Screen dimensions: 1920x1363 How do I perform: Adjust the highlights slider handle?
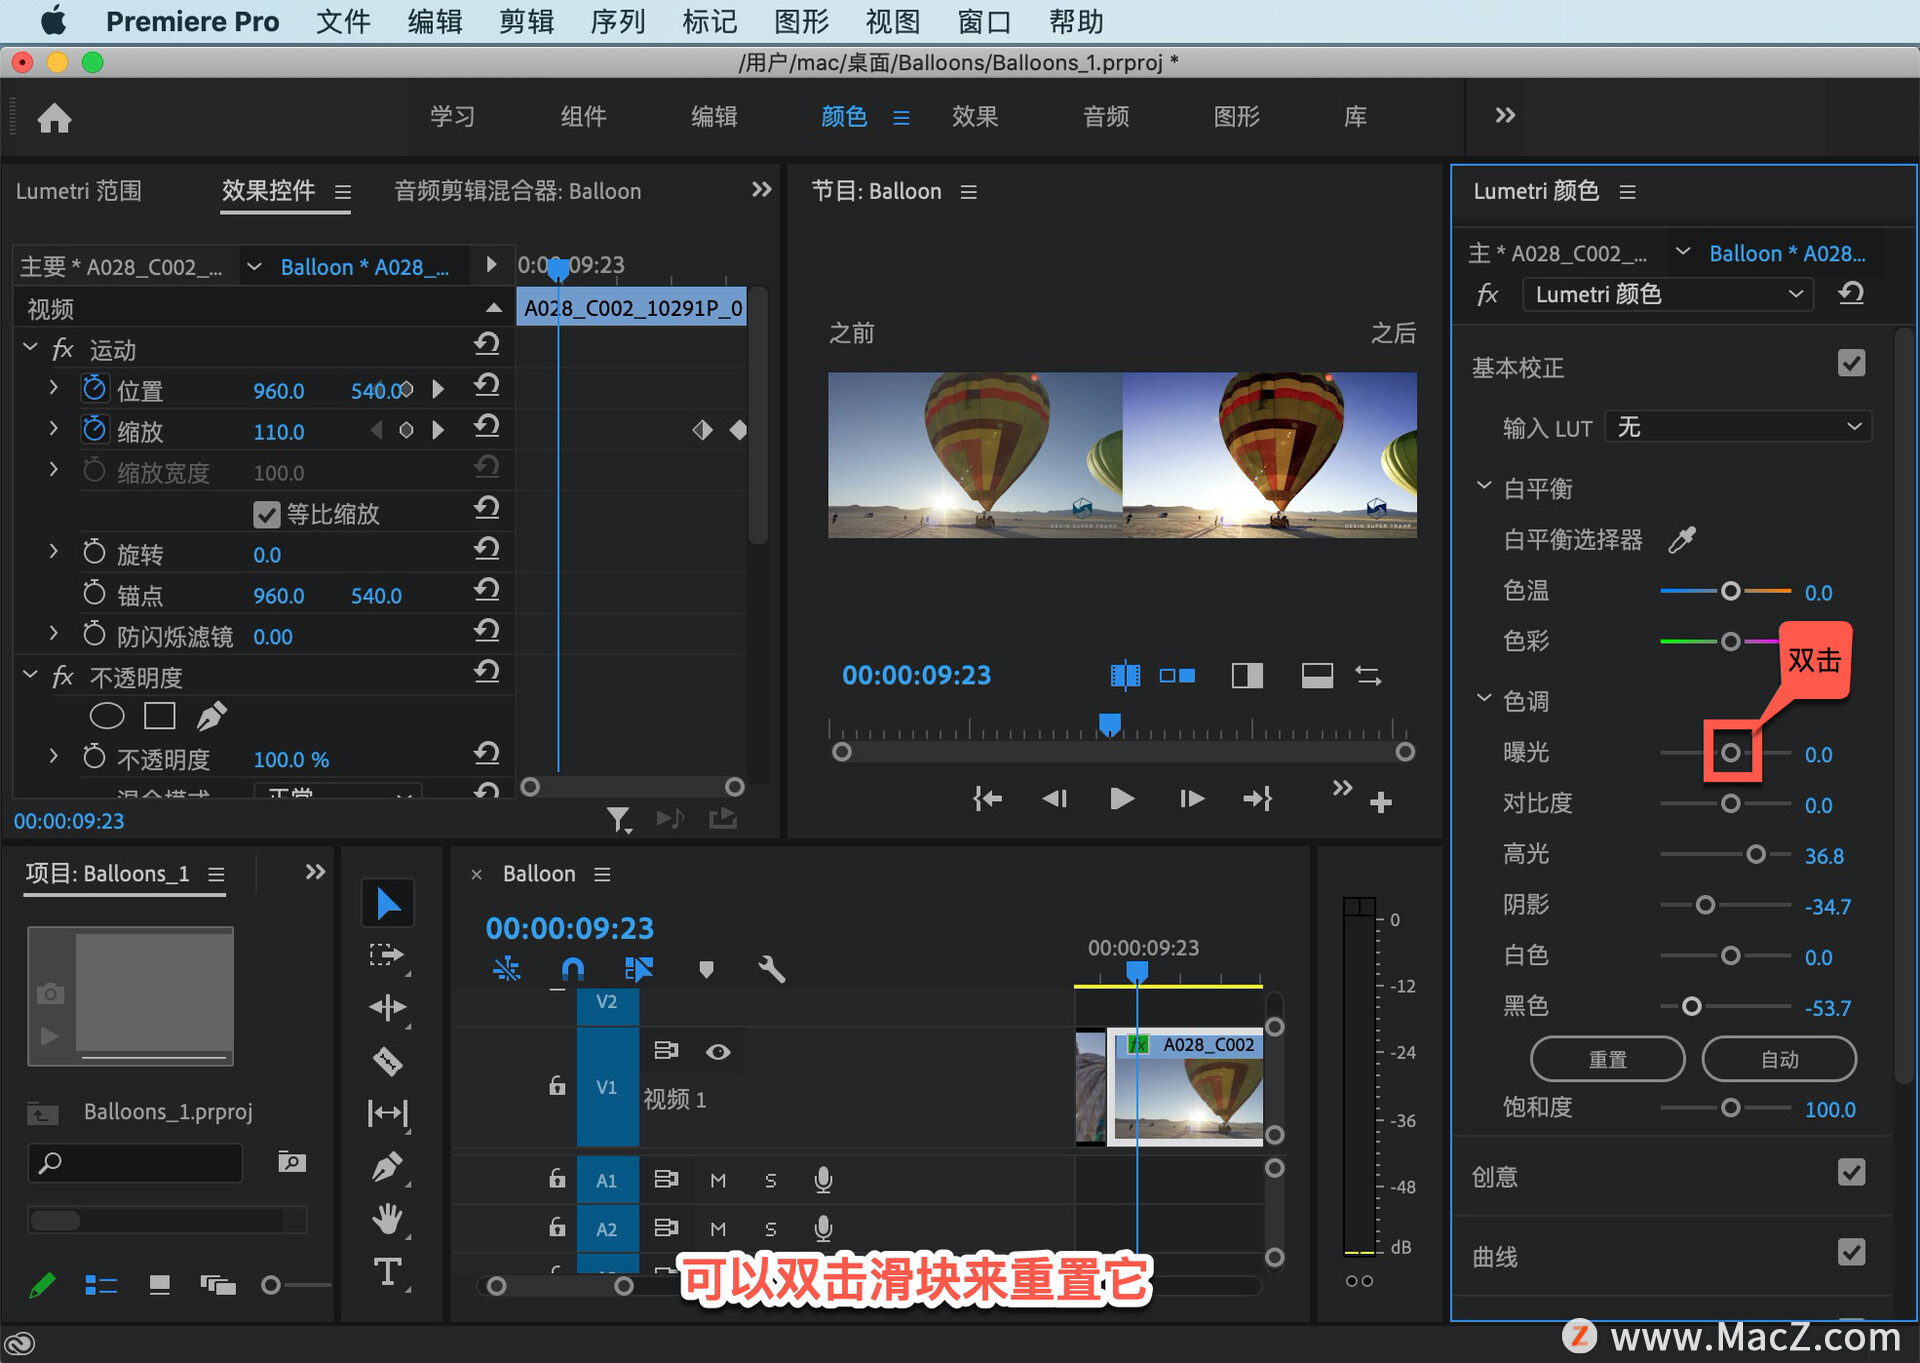(x=1755, y=854)
